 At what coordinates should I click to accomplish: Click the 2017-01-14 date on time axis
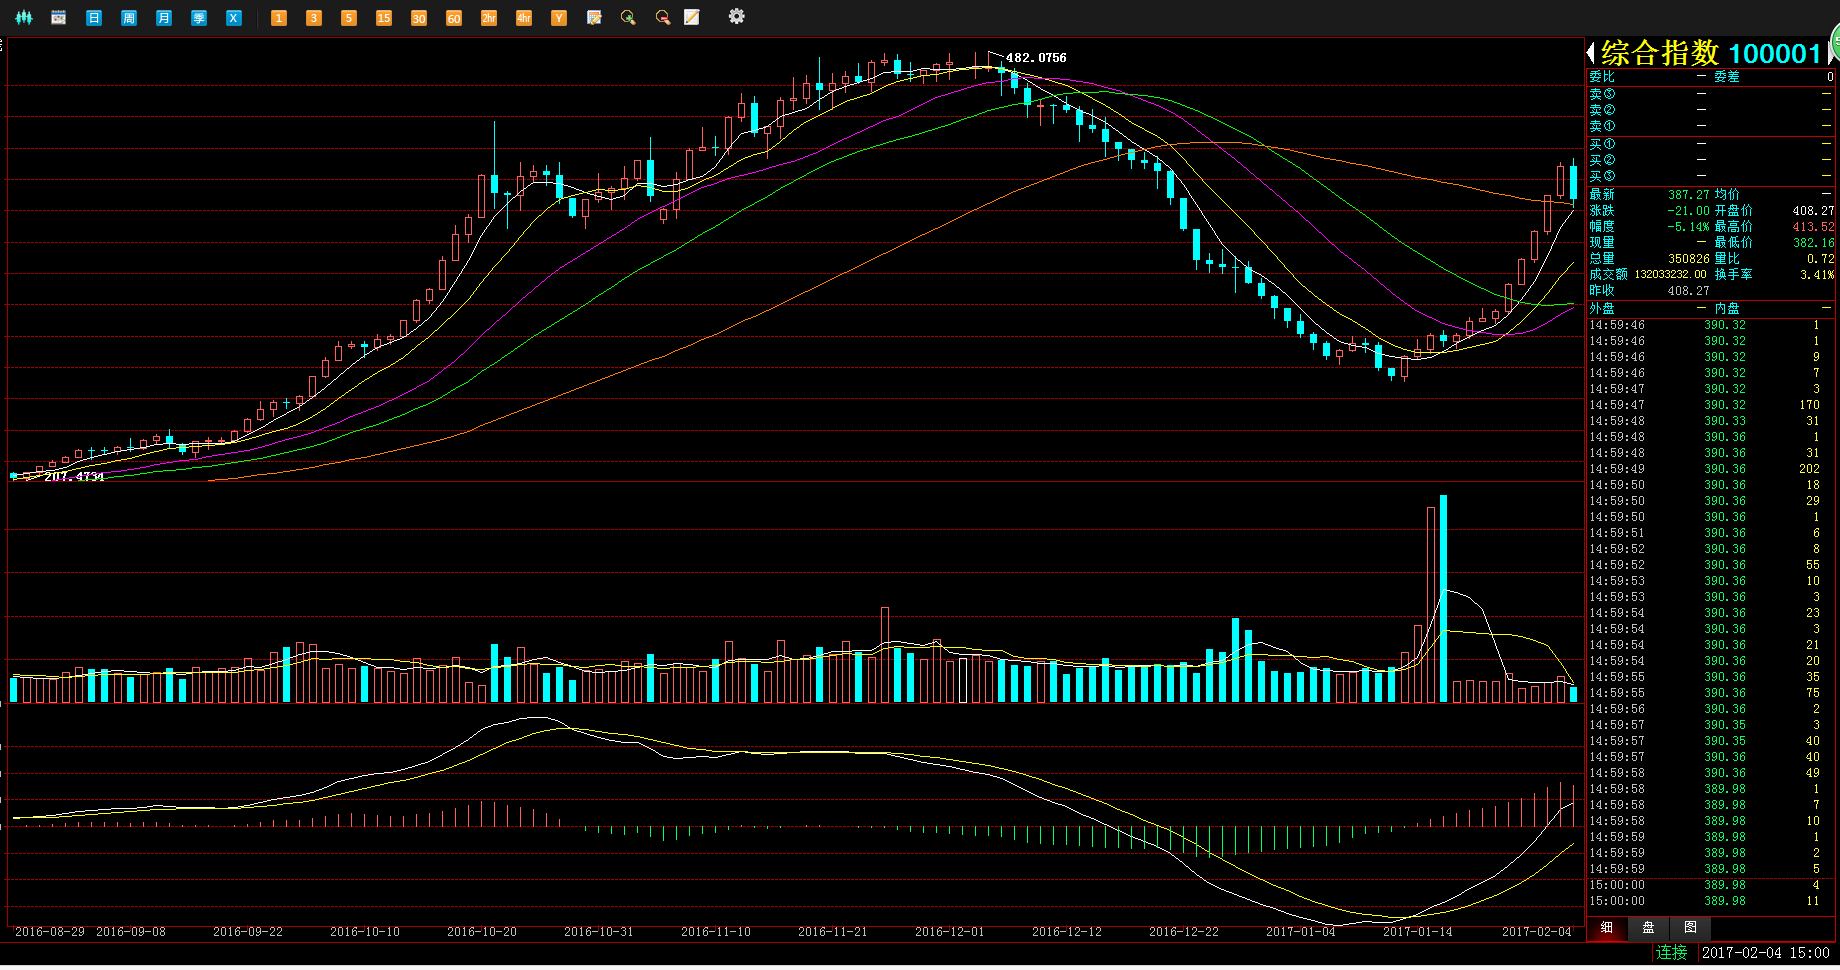point(1418,932)
